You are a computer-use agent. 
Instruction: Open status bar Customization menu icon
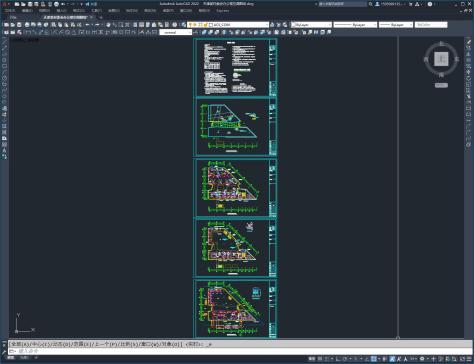469,359
